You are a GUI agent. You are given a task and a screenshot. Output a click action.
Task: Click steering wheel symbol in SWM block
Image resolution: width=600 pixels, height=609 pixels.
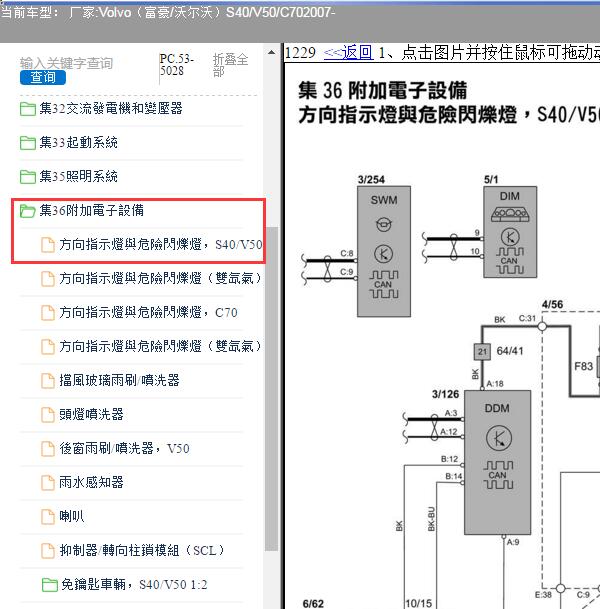click(384, 224)
